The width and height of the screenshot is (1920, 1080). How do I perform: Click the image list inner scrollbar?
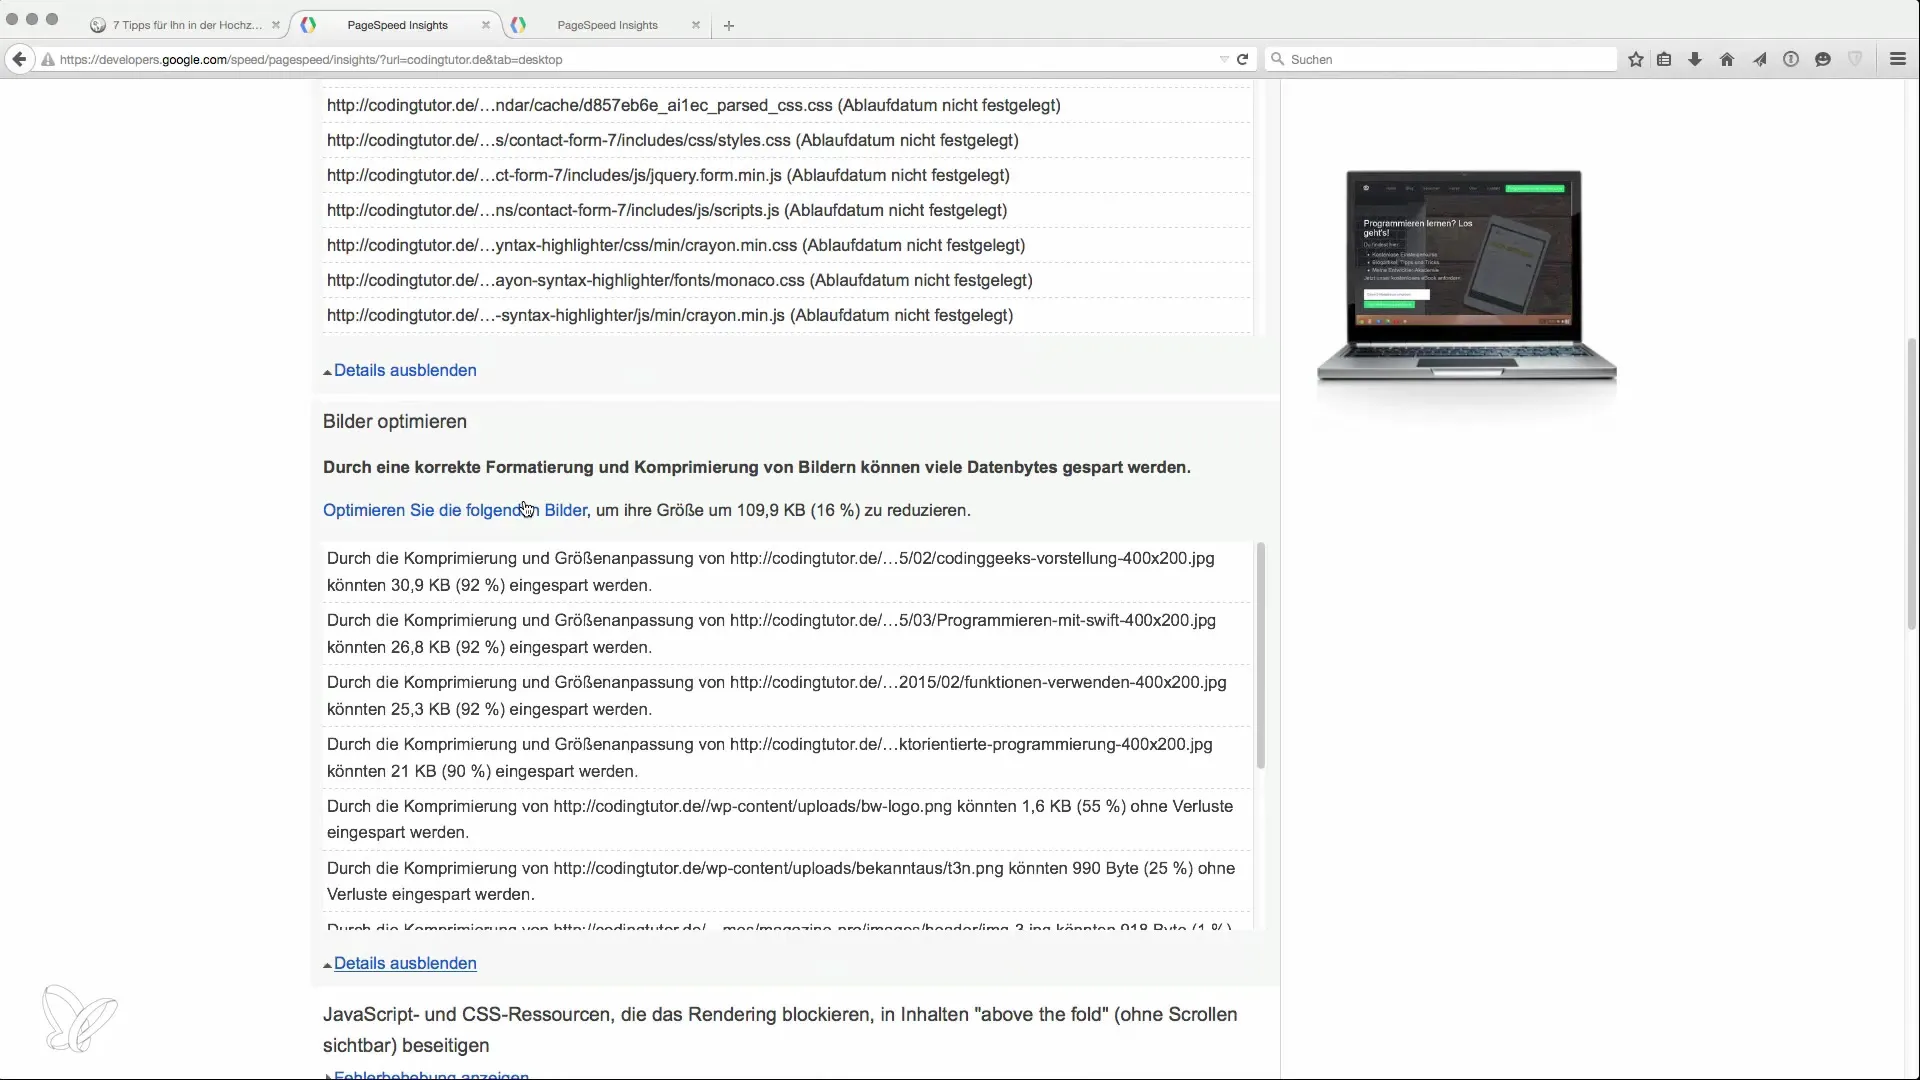pyautogui.click(x=1260, y=655)
